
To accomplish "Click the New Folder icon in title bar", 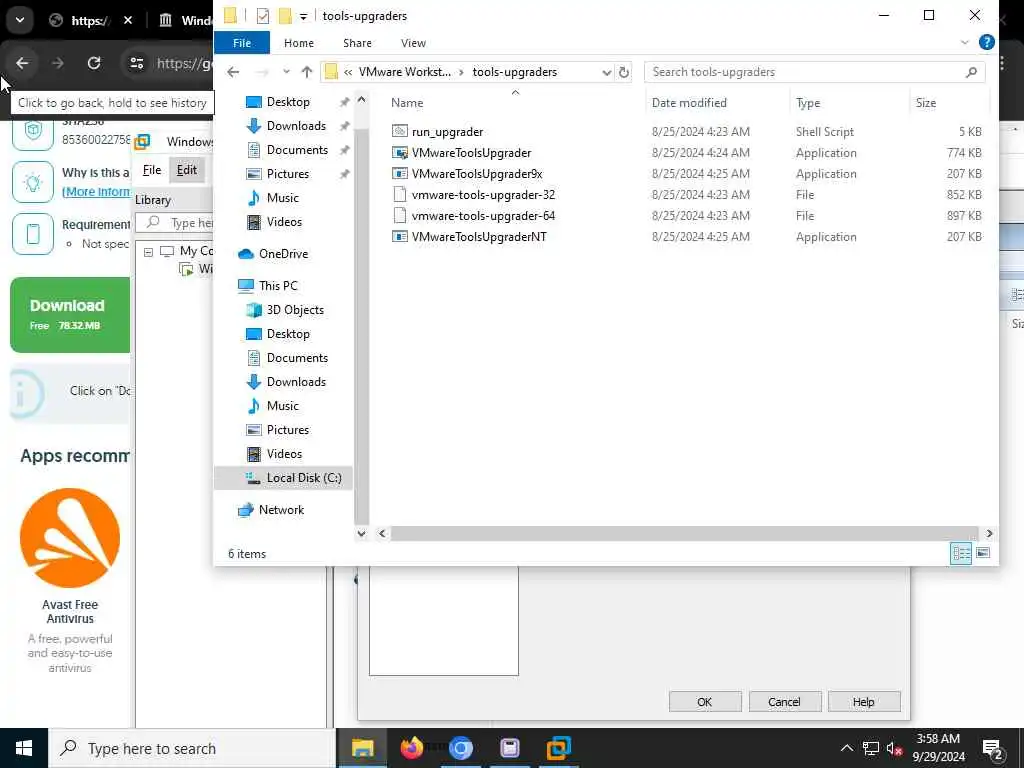I will pos(285,16).
